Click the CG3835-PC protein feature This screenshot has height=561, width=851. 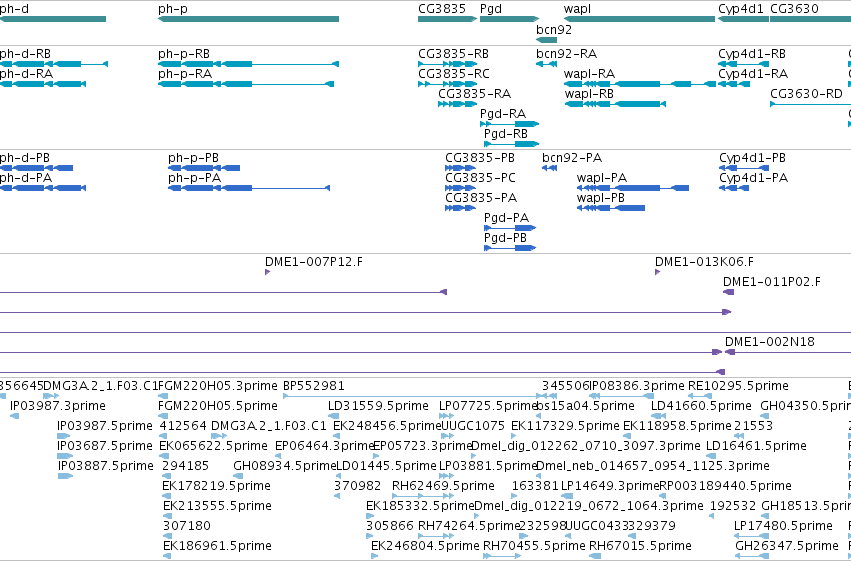460,188
